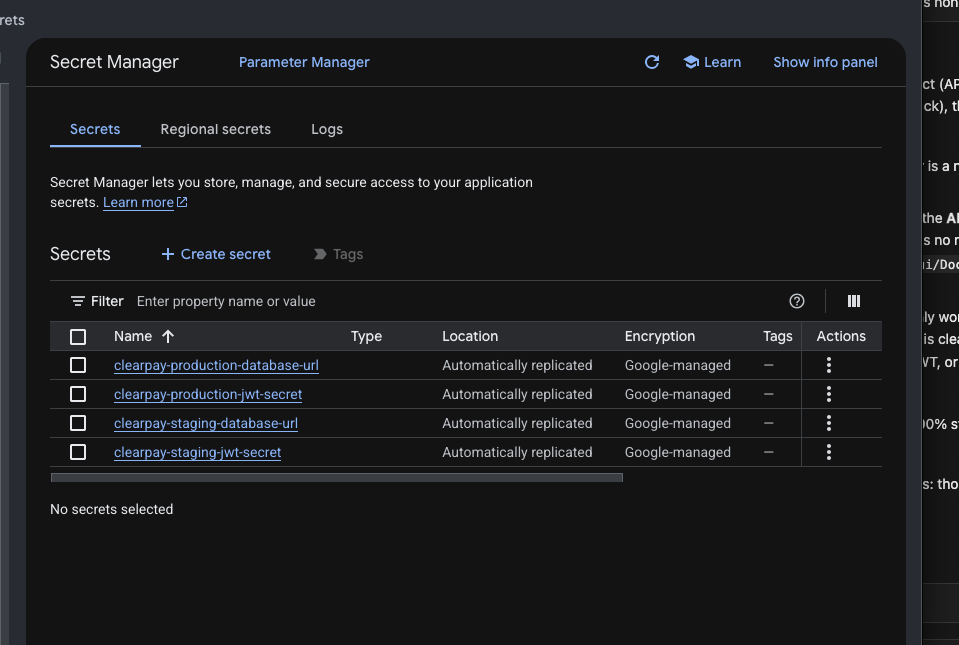
Task: Open actions menu for clearpay-staging-database-url
Action: [x=829, y=423]
